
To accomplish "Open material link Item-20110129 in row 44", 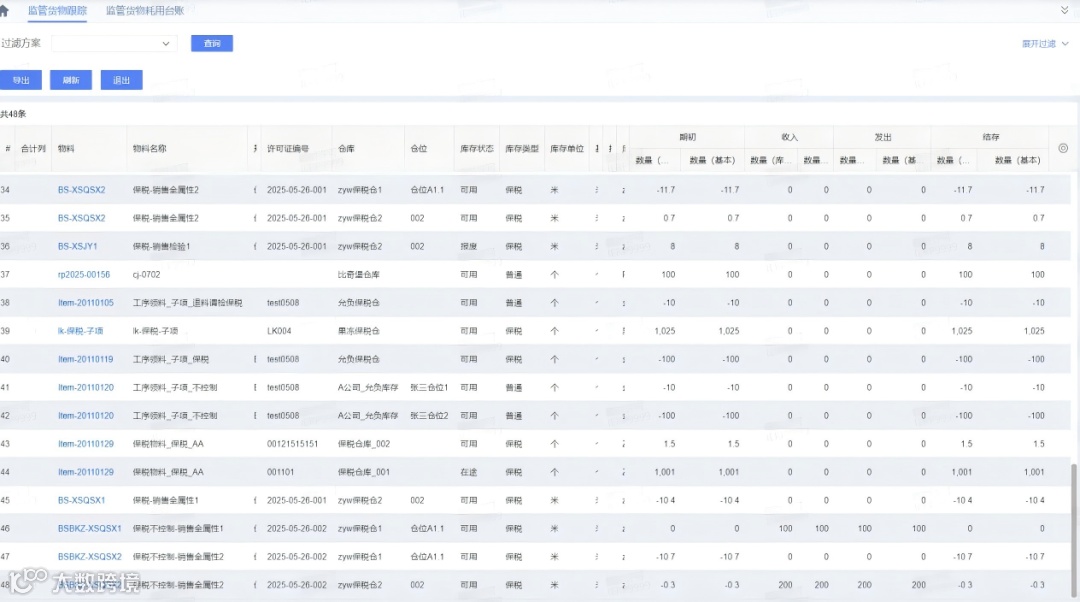I will 85,472.
